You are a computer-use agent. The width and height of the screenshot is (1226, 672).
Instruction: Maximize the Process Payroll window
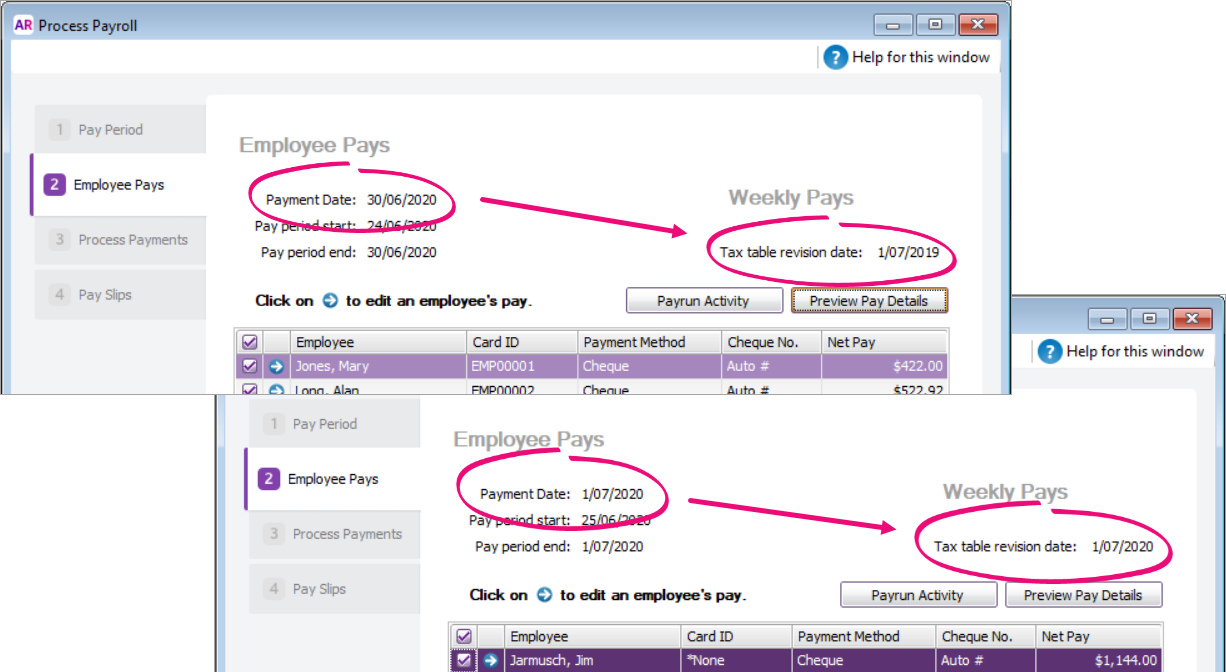point(935,25)
